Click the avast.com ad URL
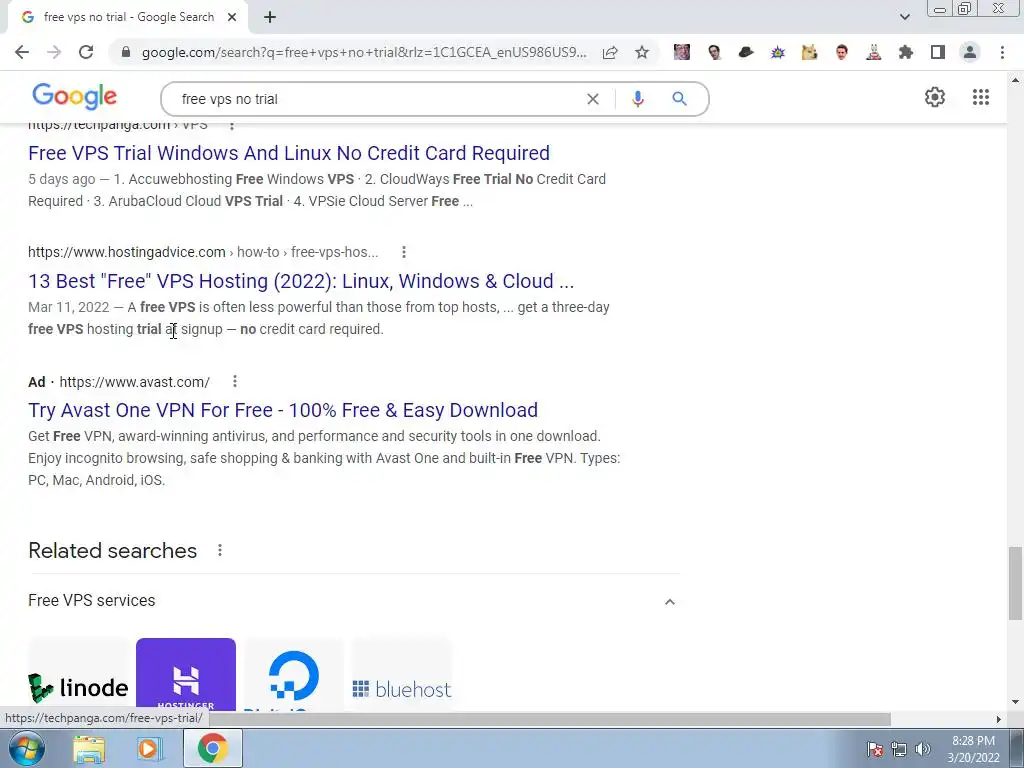 (135, 382)
